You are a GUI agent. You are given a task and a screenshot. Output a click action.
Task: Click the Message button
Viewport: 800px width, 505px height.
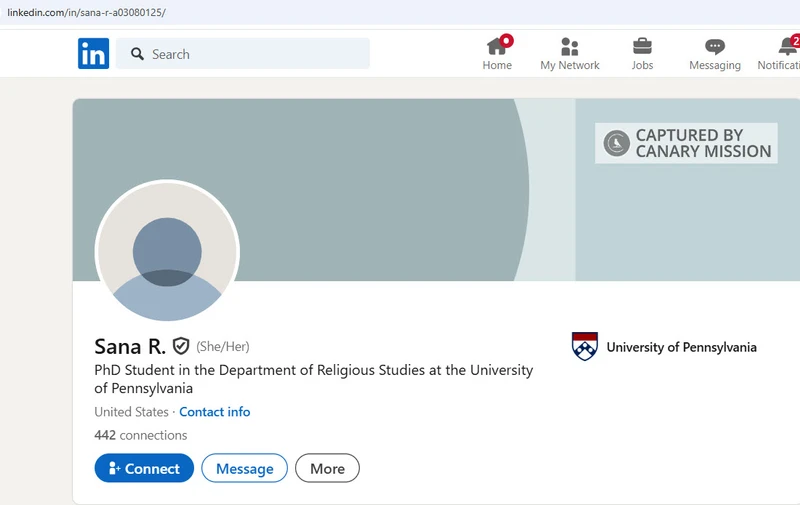[x=244, y=468]
